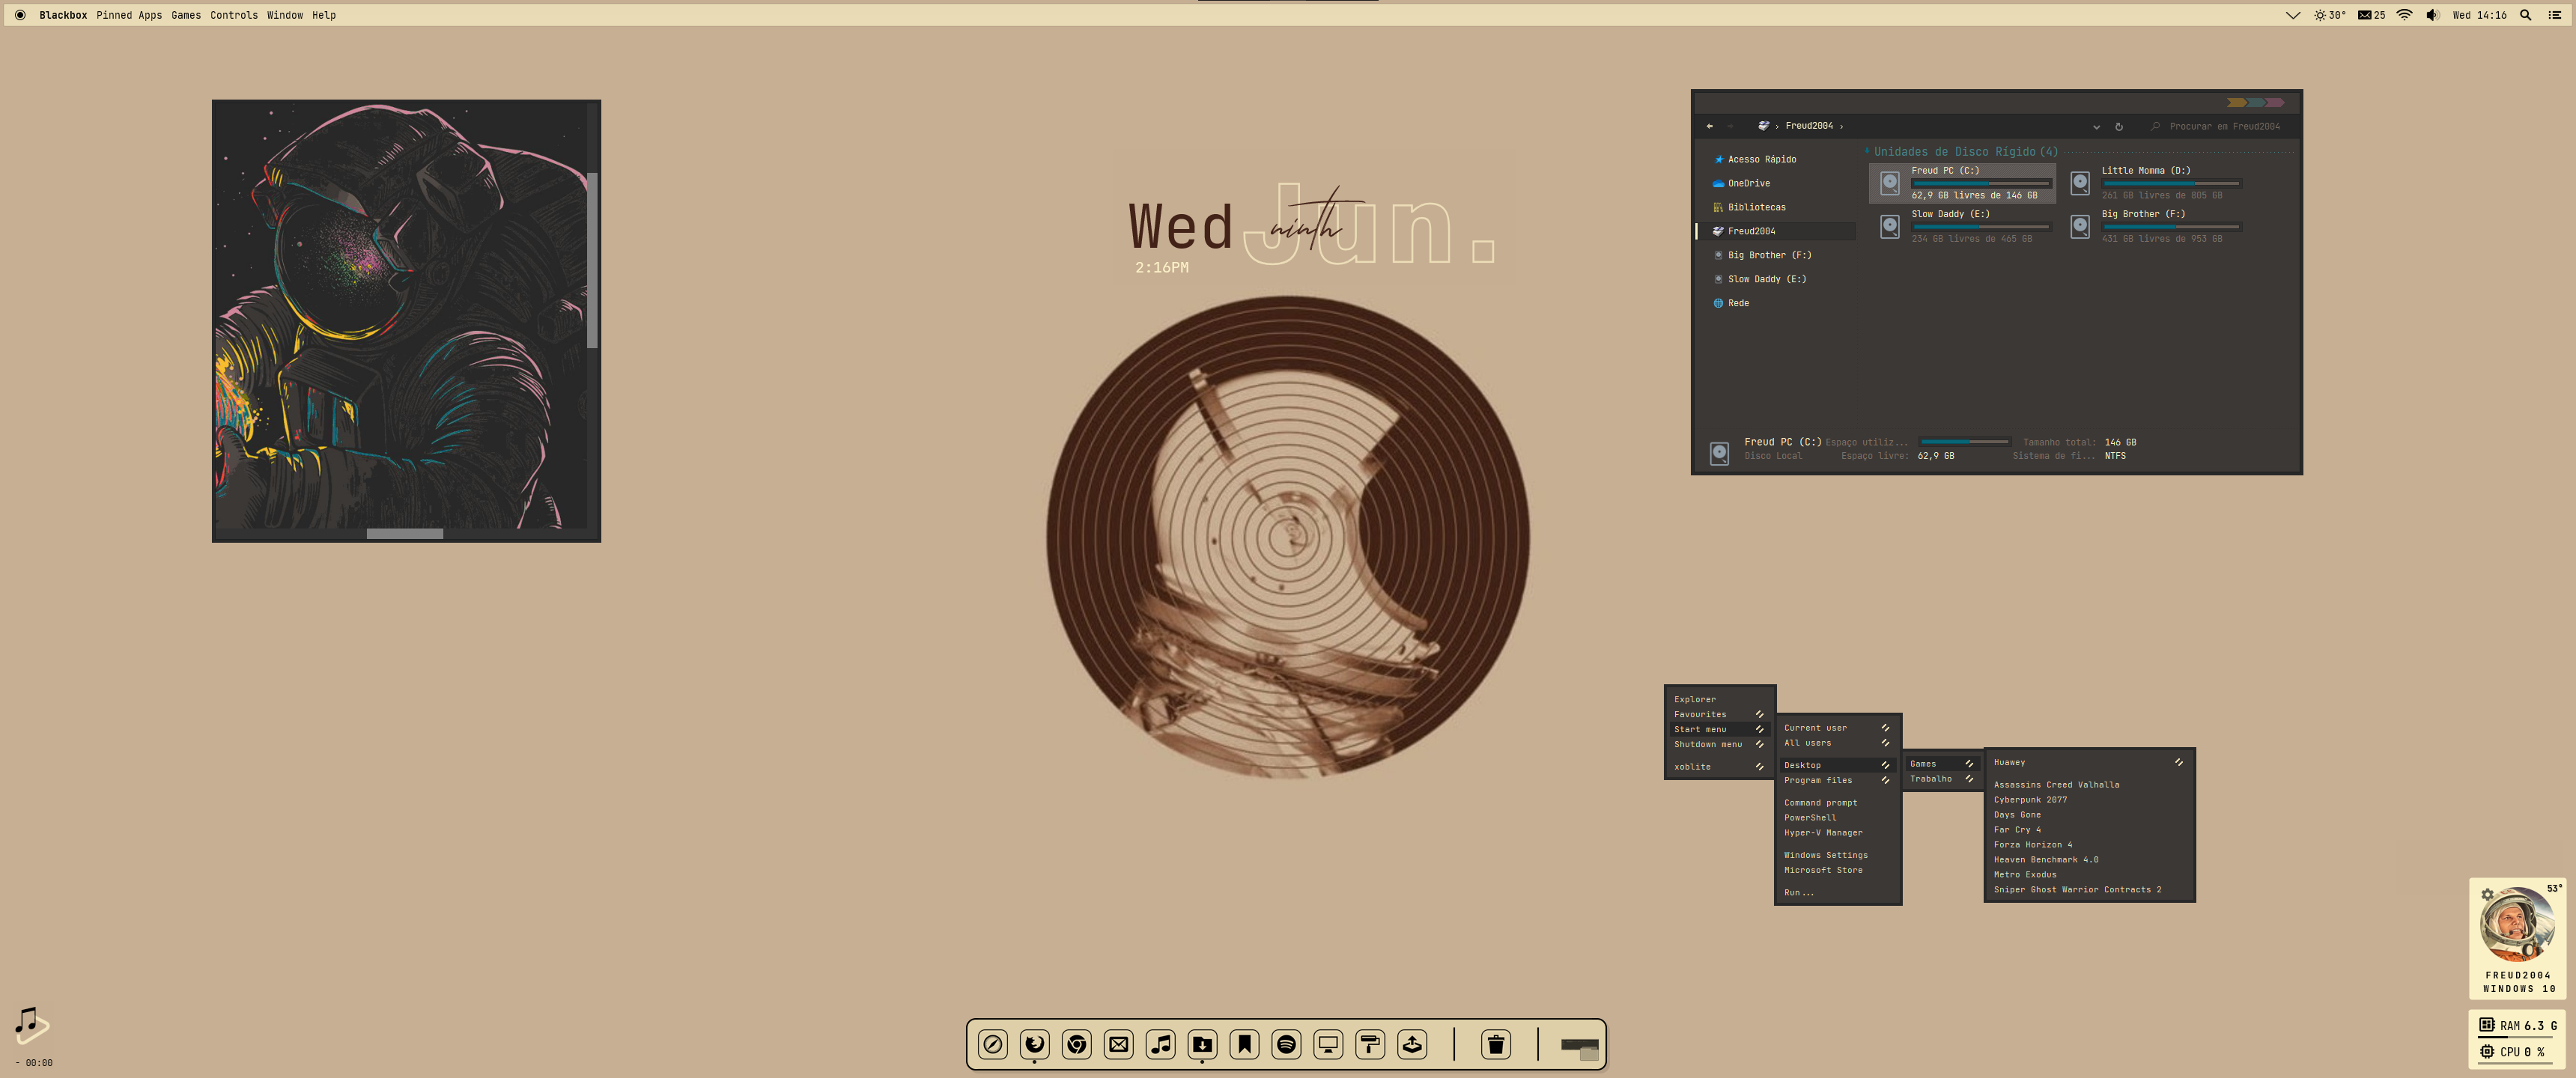
Task: Click Windows Settings in the start menu
Action: coord(1825,855)
